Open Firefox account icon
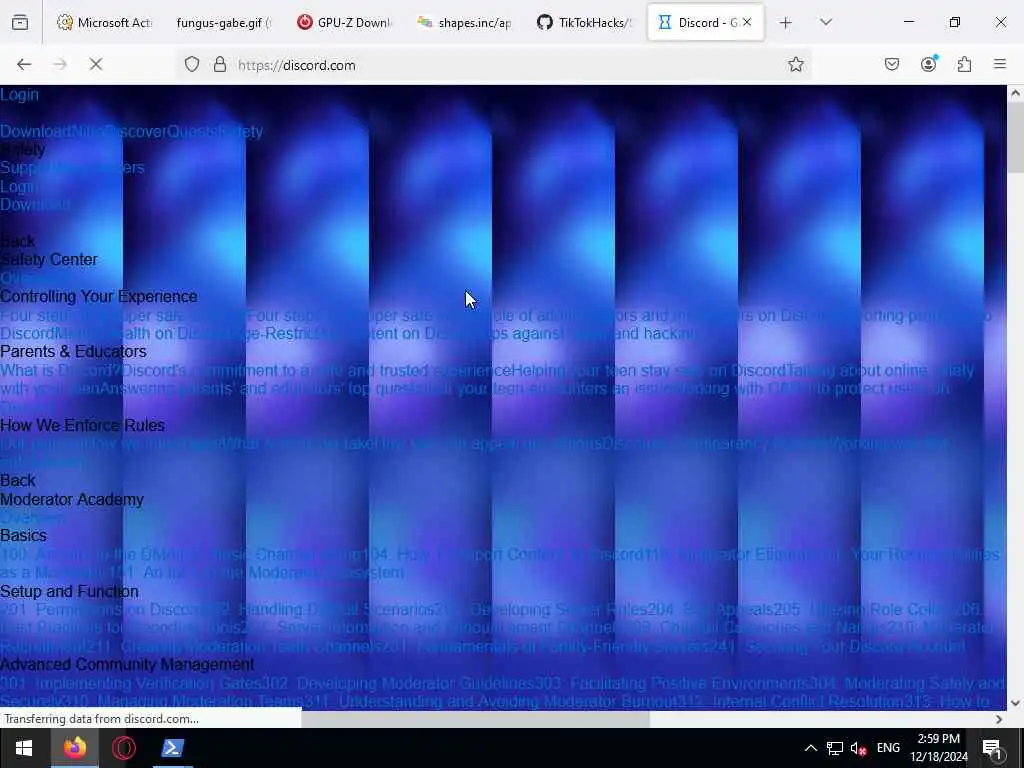1024x768 pixels. point(929,63)
